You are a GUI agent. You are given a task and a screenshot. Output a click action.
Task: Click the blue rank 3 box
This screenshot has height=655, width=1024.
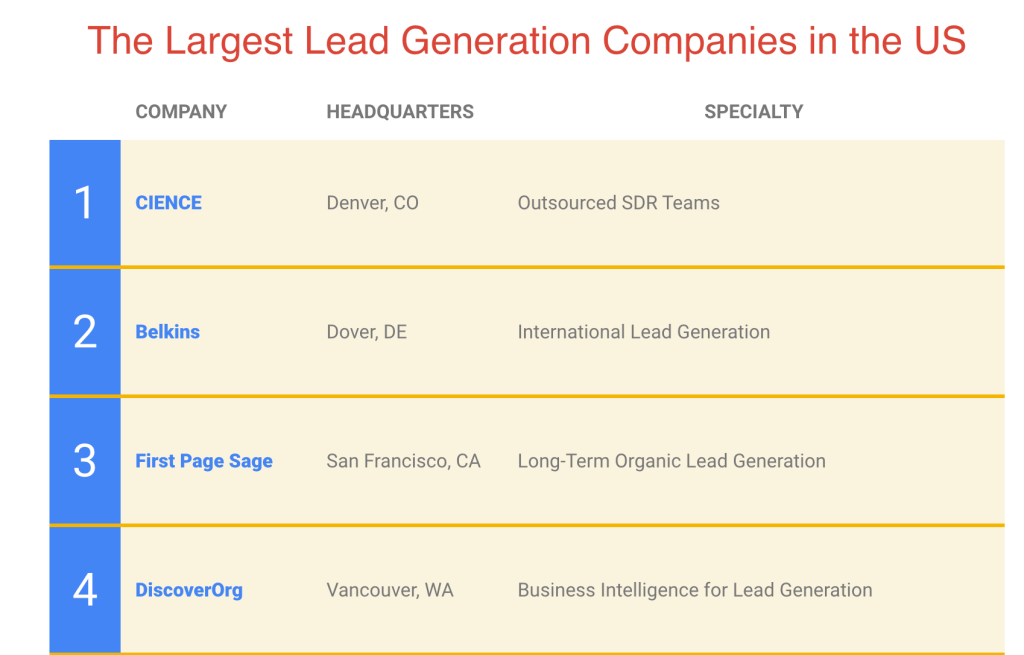tap(85, 461)
